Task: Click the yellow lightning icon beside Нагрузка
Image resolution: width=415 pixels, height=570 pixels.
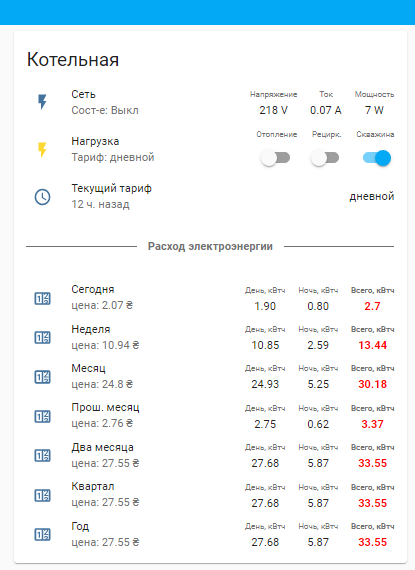Action: (43, 149)
